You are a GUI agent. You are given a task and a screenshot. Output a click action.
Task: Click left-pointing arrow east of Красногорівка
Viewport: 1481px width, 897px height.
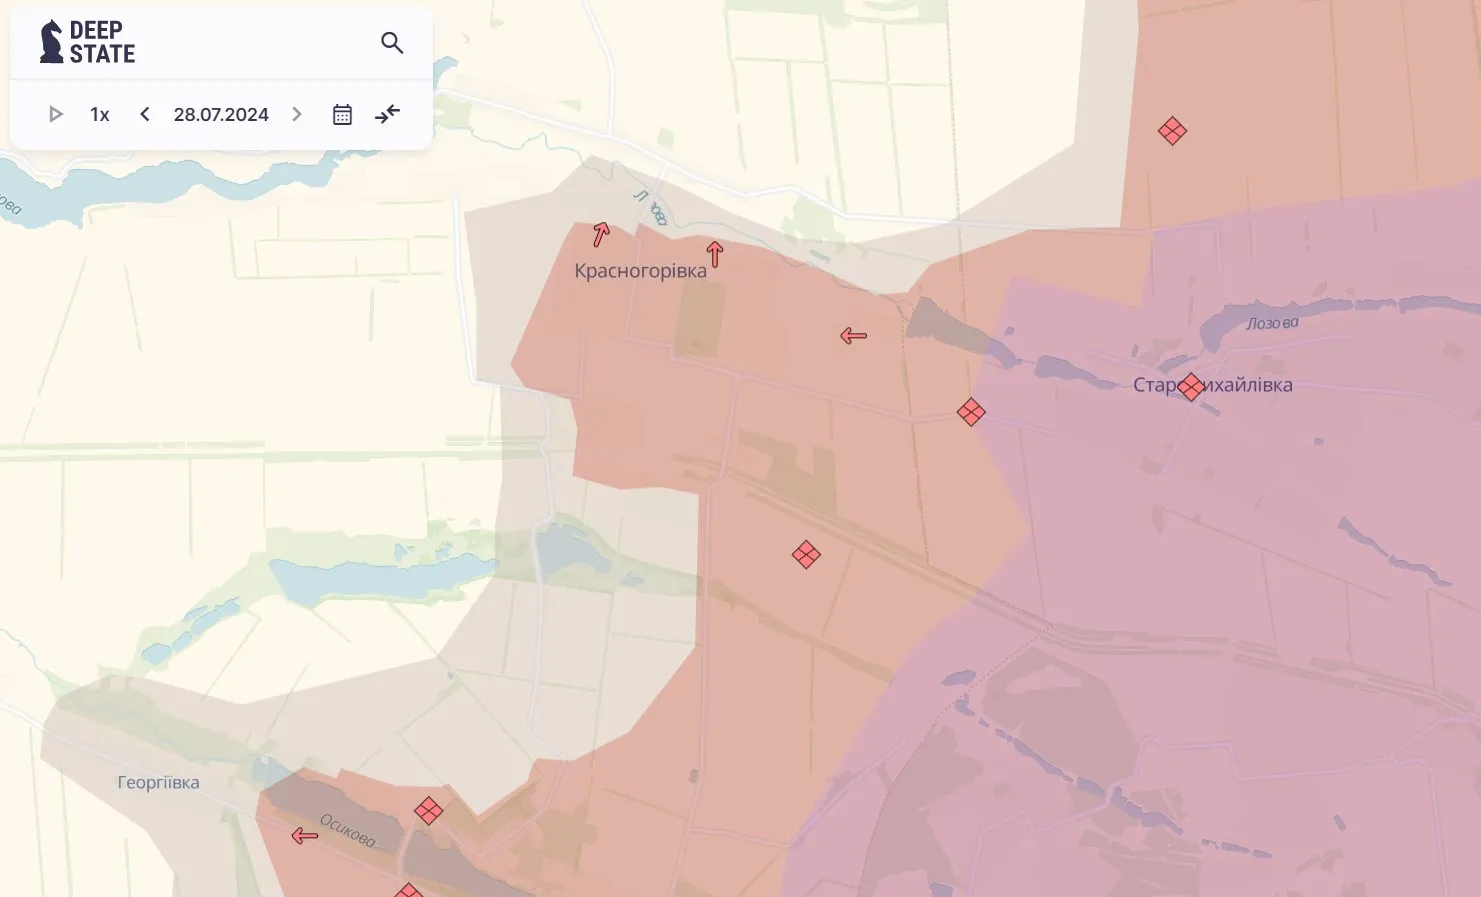point(853,336)
